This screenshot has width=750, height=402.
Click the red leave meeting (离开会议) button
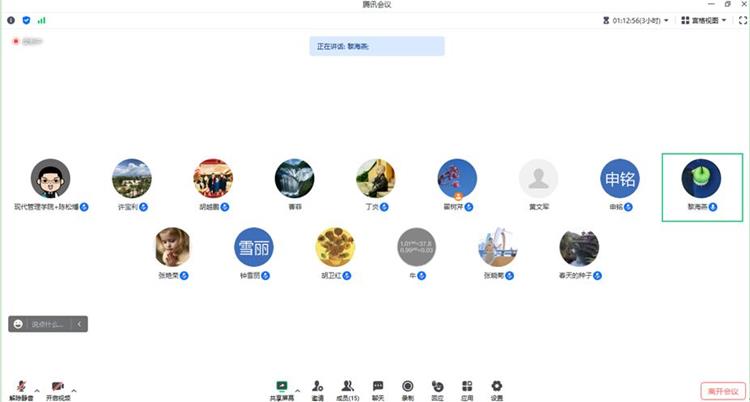click(x=723, y=391)
